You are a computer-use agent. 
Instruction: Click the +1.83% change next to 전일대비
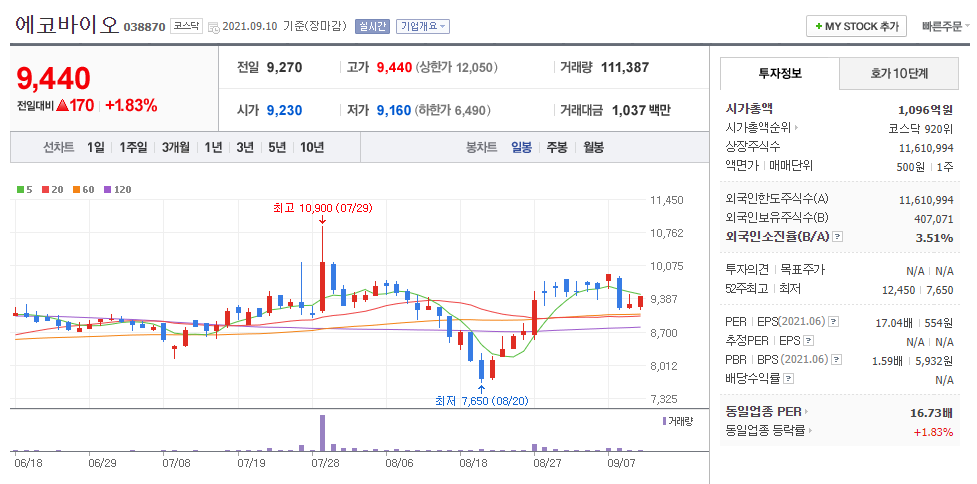tap(131, 105)
